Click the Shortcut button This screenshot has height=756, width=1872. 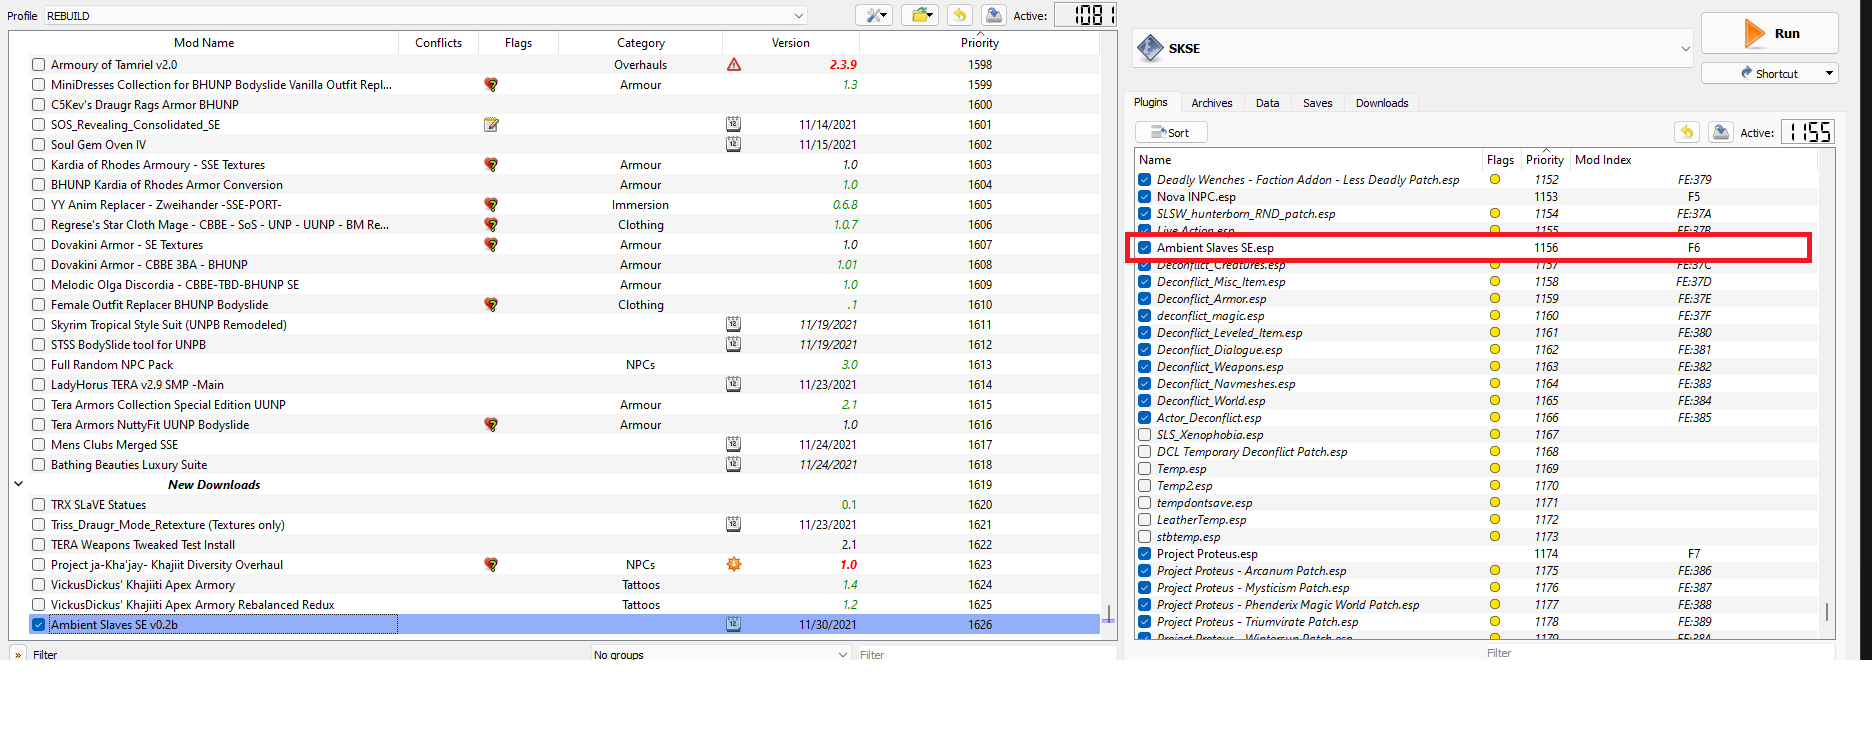point(1769,73)
